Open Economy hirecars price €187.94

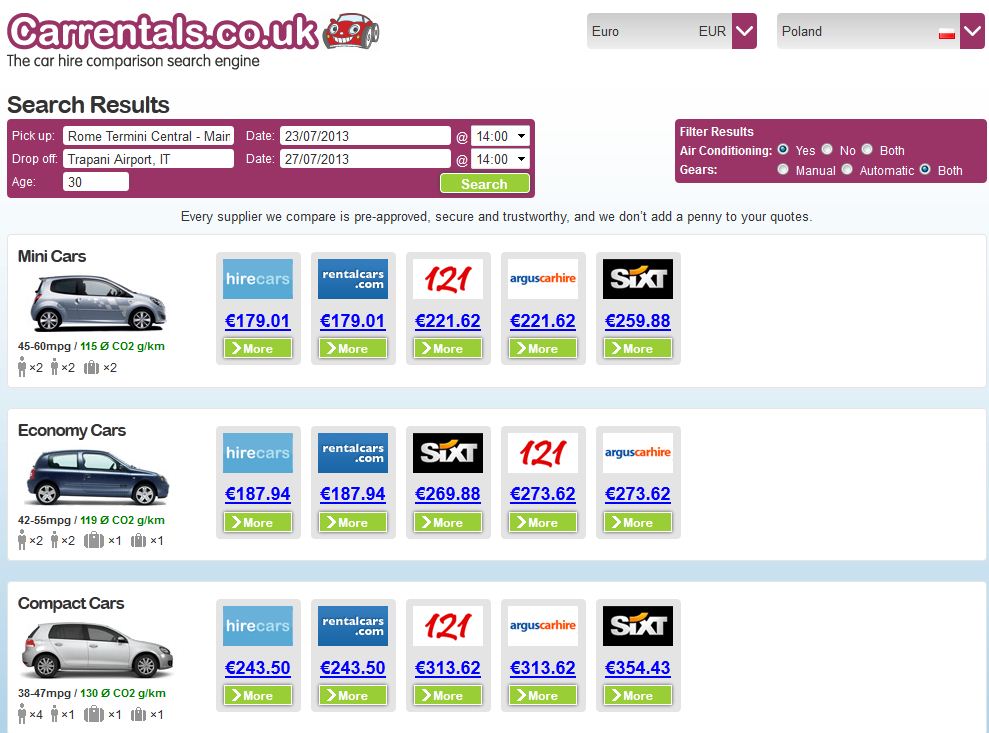pyautogui.click(x=257, y=494)
